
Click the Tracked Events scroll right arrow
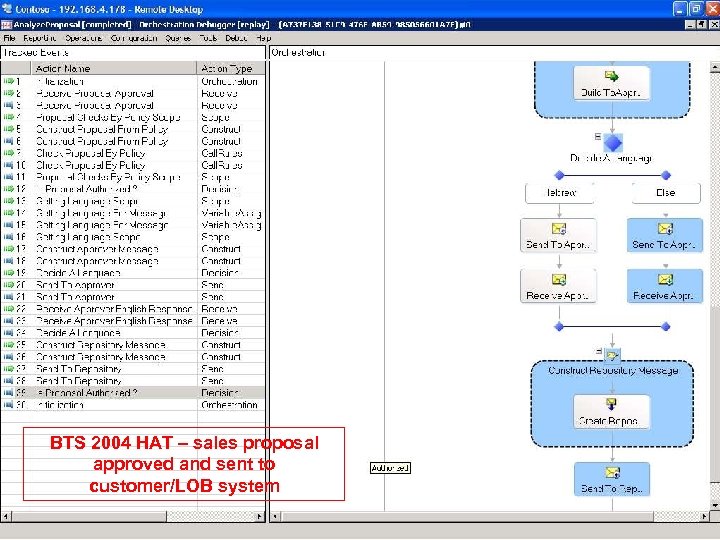[x=259, y=517]
